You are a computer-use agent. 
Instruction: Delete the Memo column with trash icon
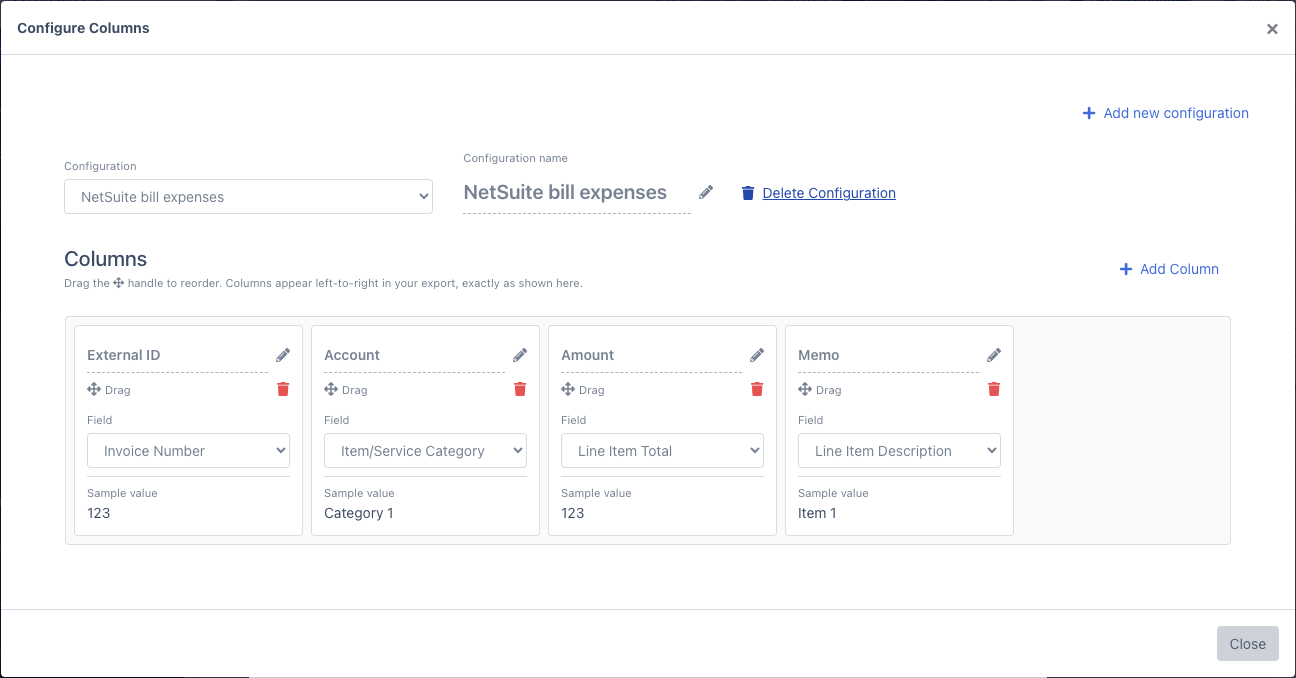click(x=994, y=389)
